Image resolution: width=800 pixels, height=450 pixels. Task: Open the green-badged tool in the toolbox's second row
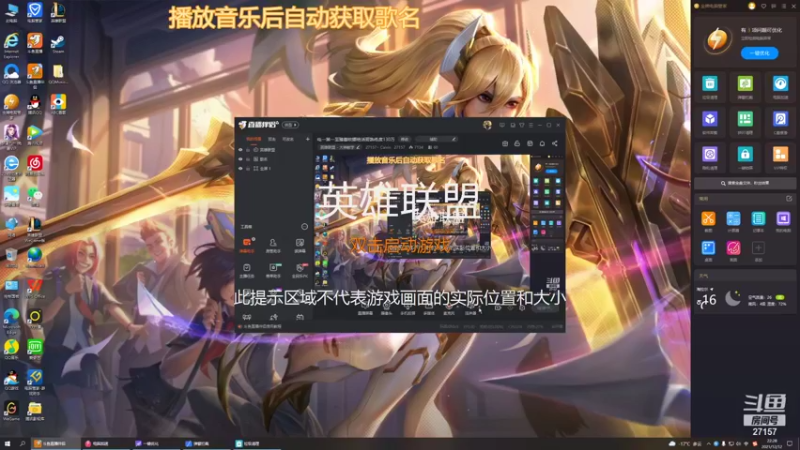[273, 270]
